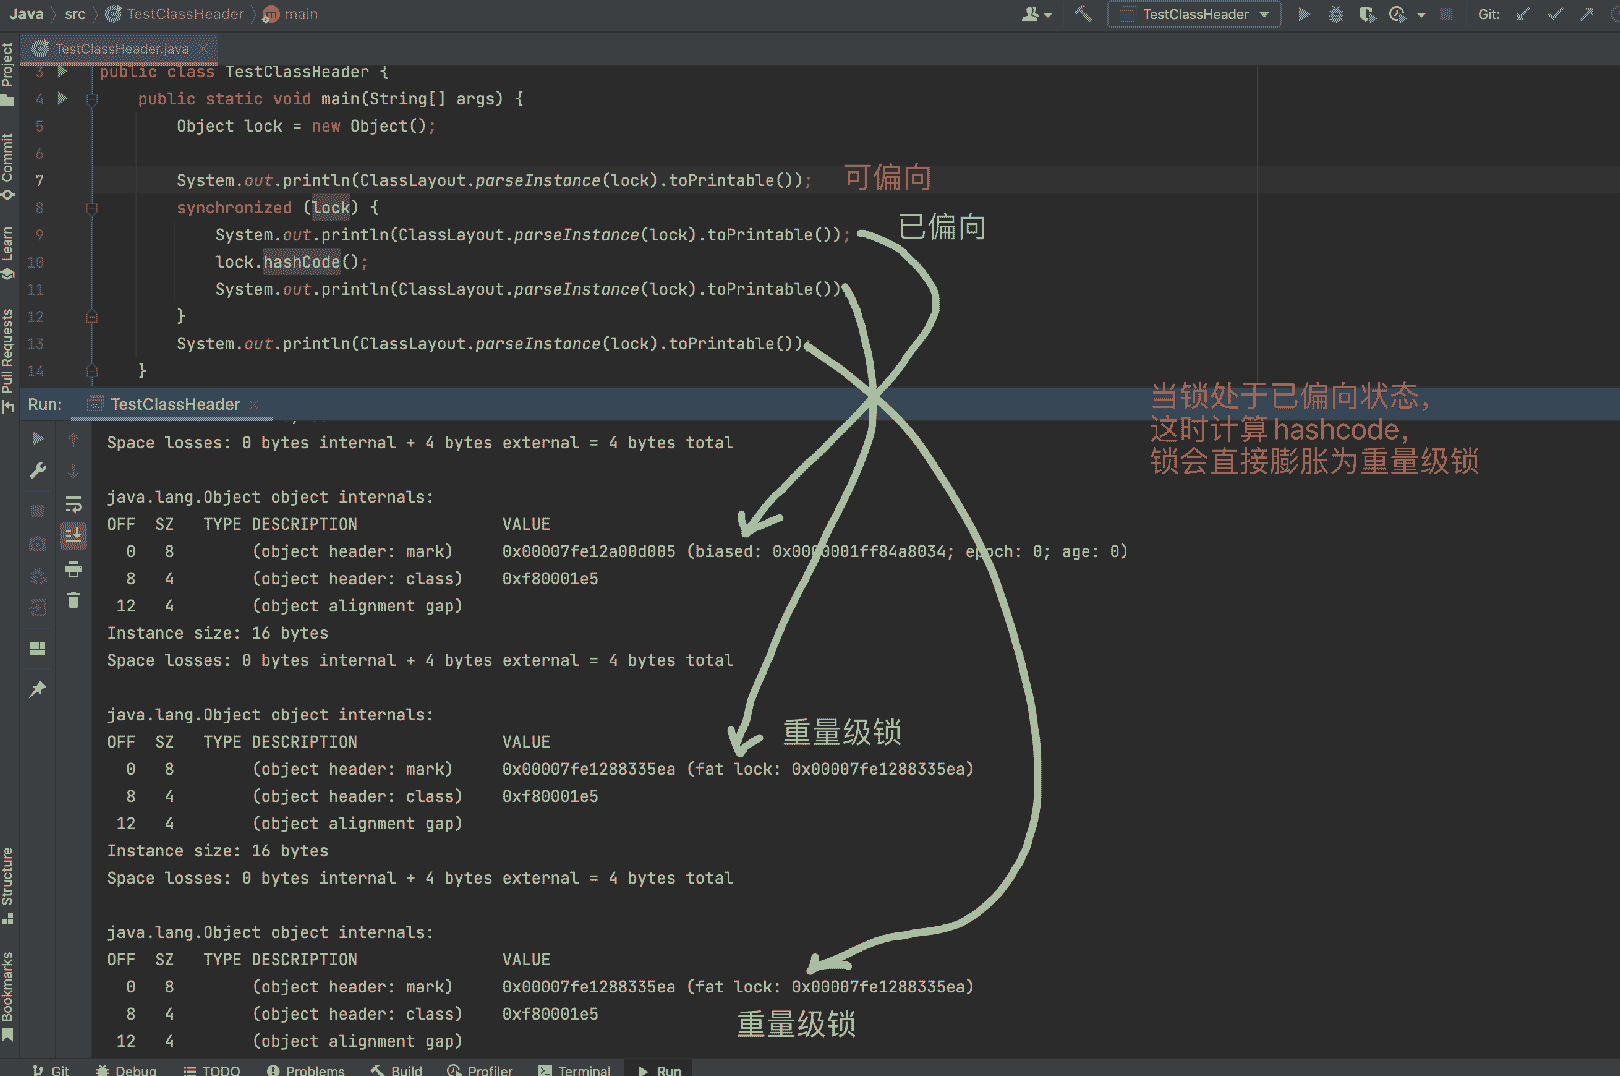Click the Stop icon in Run panel

(38, 511)
